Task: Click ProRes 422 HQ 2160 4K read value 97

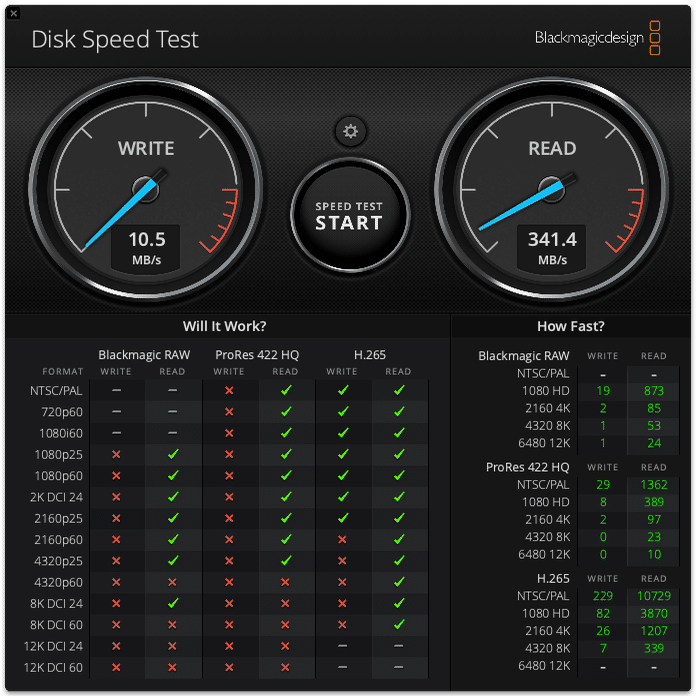Action: tap(654, 519)
